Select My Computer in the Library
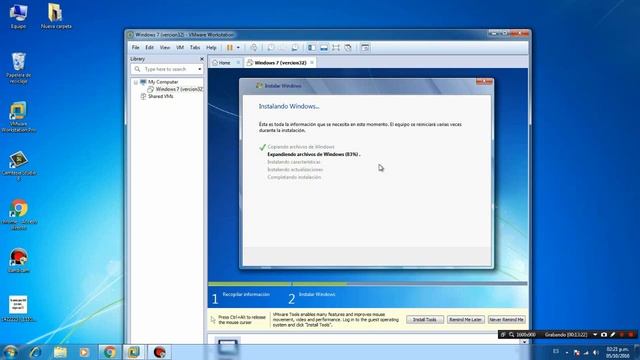Screen dimensions: 640x360 coord(163,82)
